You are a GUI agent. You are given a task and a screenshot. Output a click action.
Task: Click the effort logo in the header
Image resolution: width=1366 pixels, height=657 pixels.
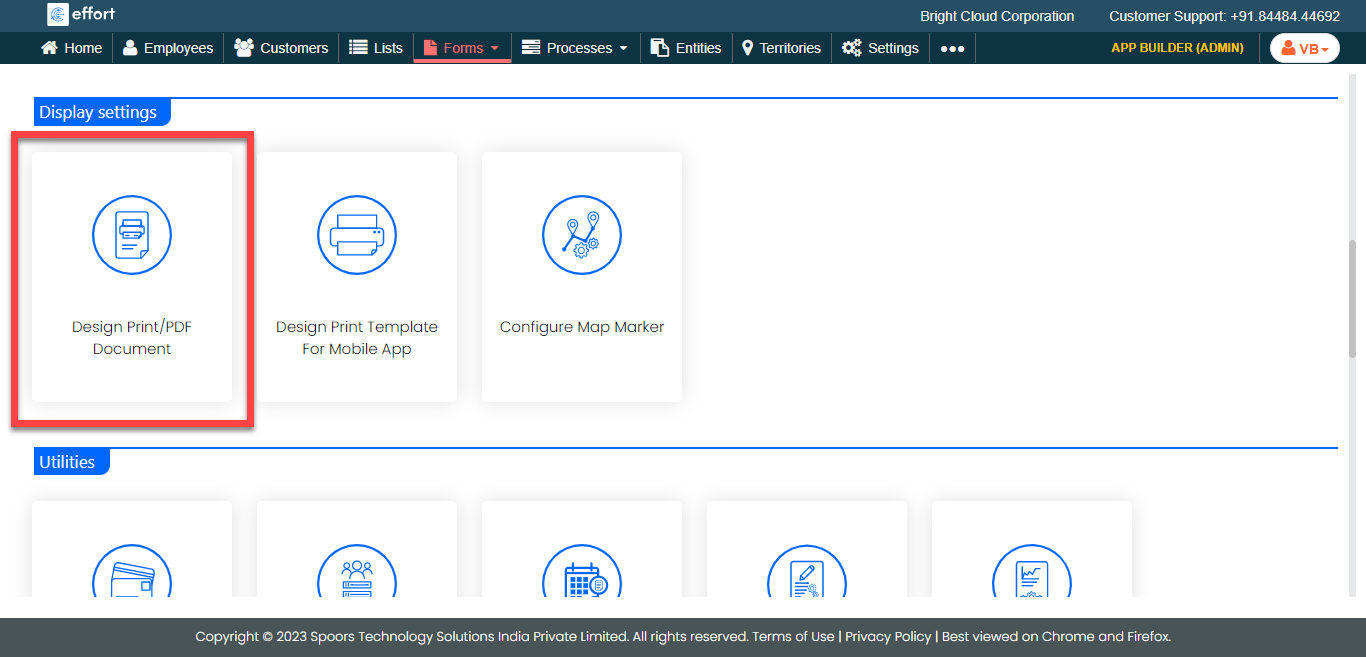tap(82, 14)
